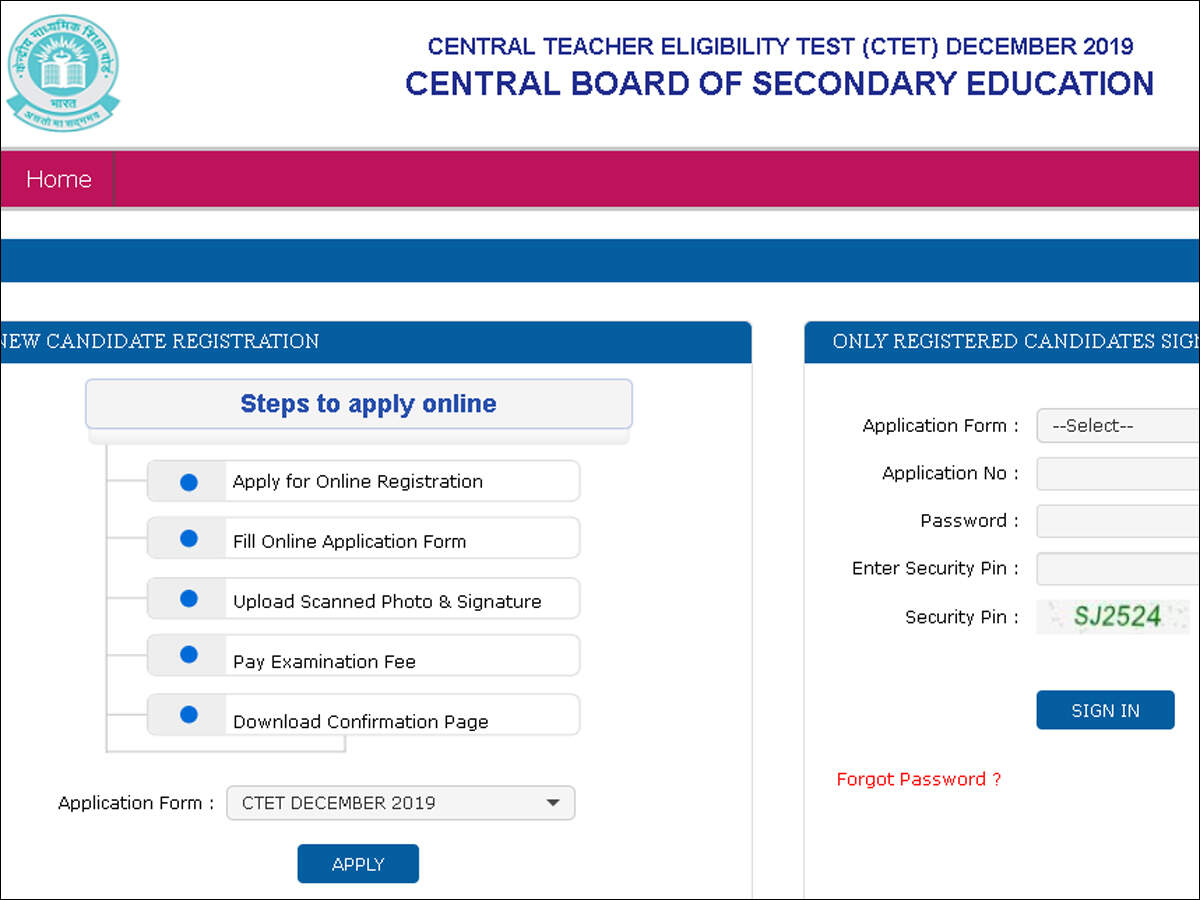Click bullet icon beside Download Confirmation Page

click(189, 715)
